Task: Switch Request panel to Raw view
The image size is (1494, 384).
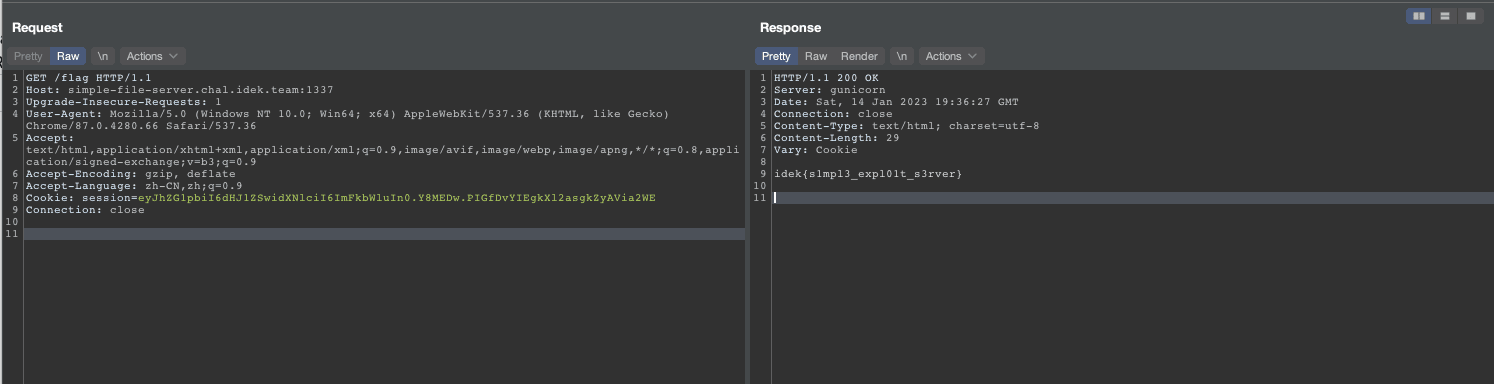Action: [x=68, y=56]
